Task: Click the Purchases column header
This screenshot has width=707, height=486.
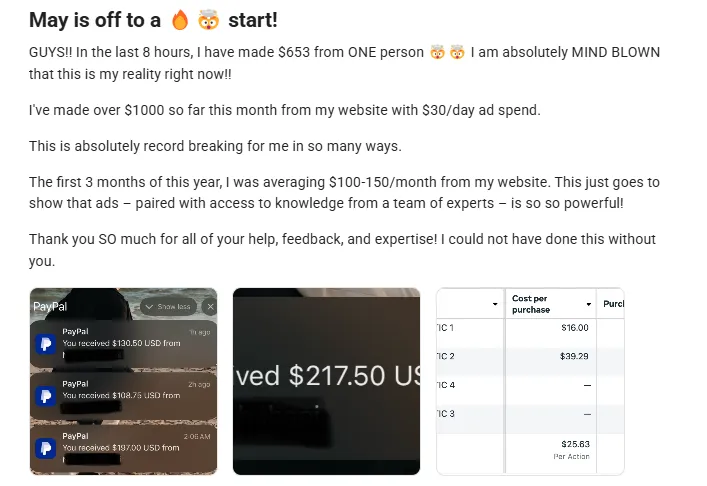Action: point(613,304)
